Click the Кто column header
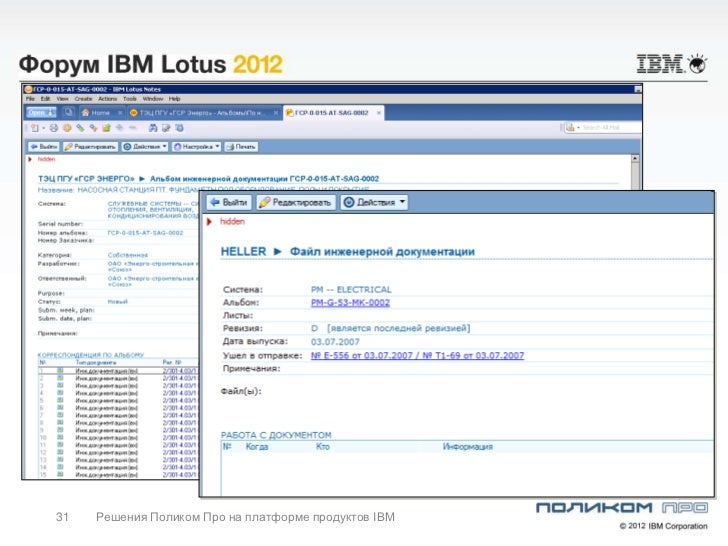 (x=323, y=447)
